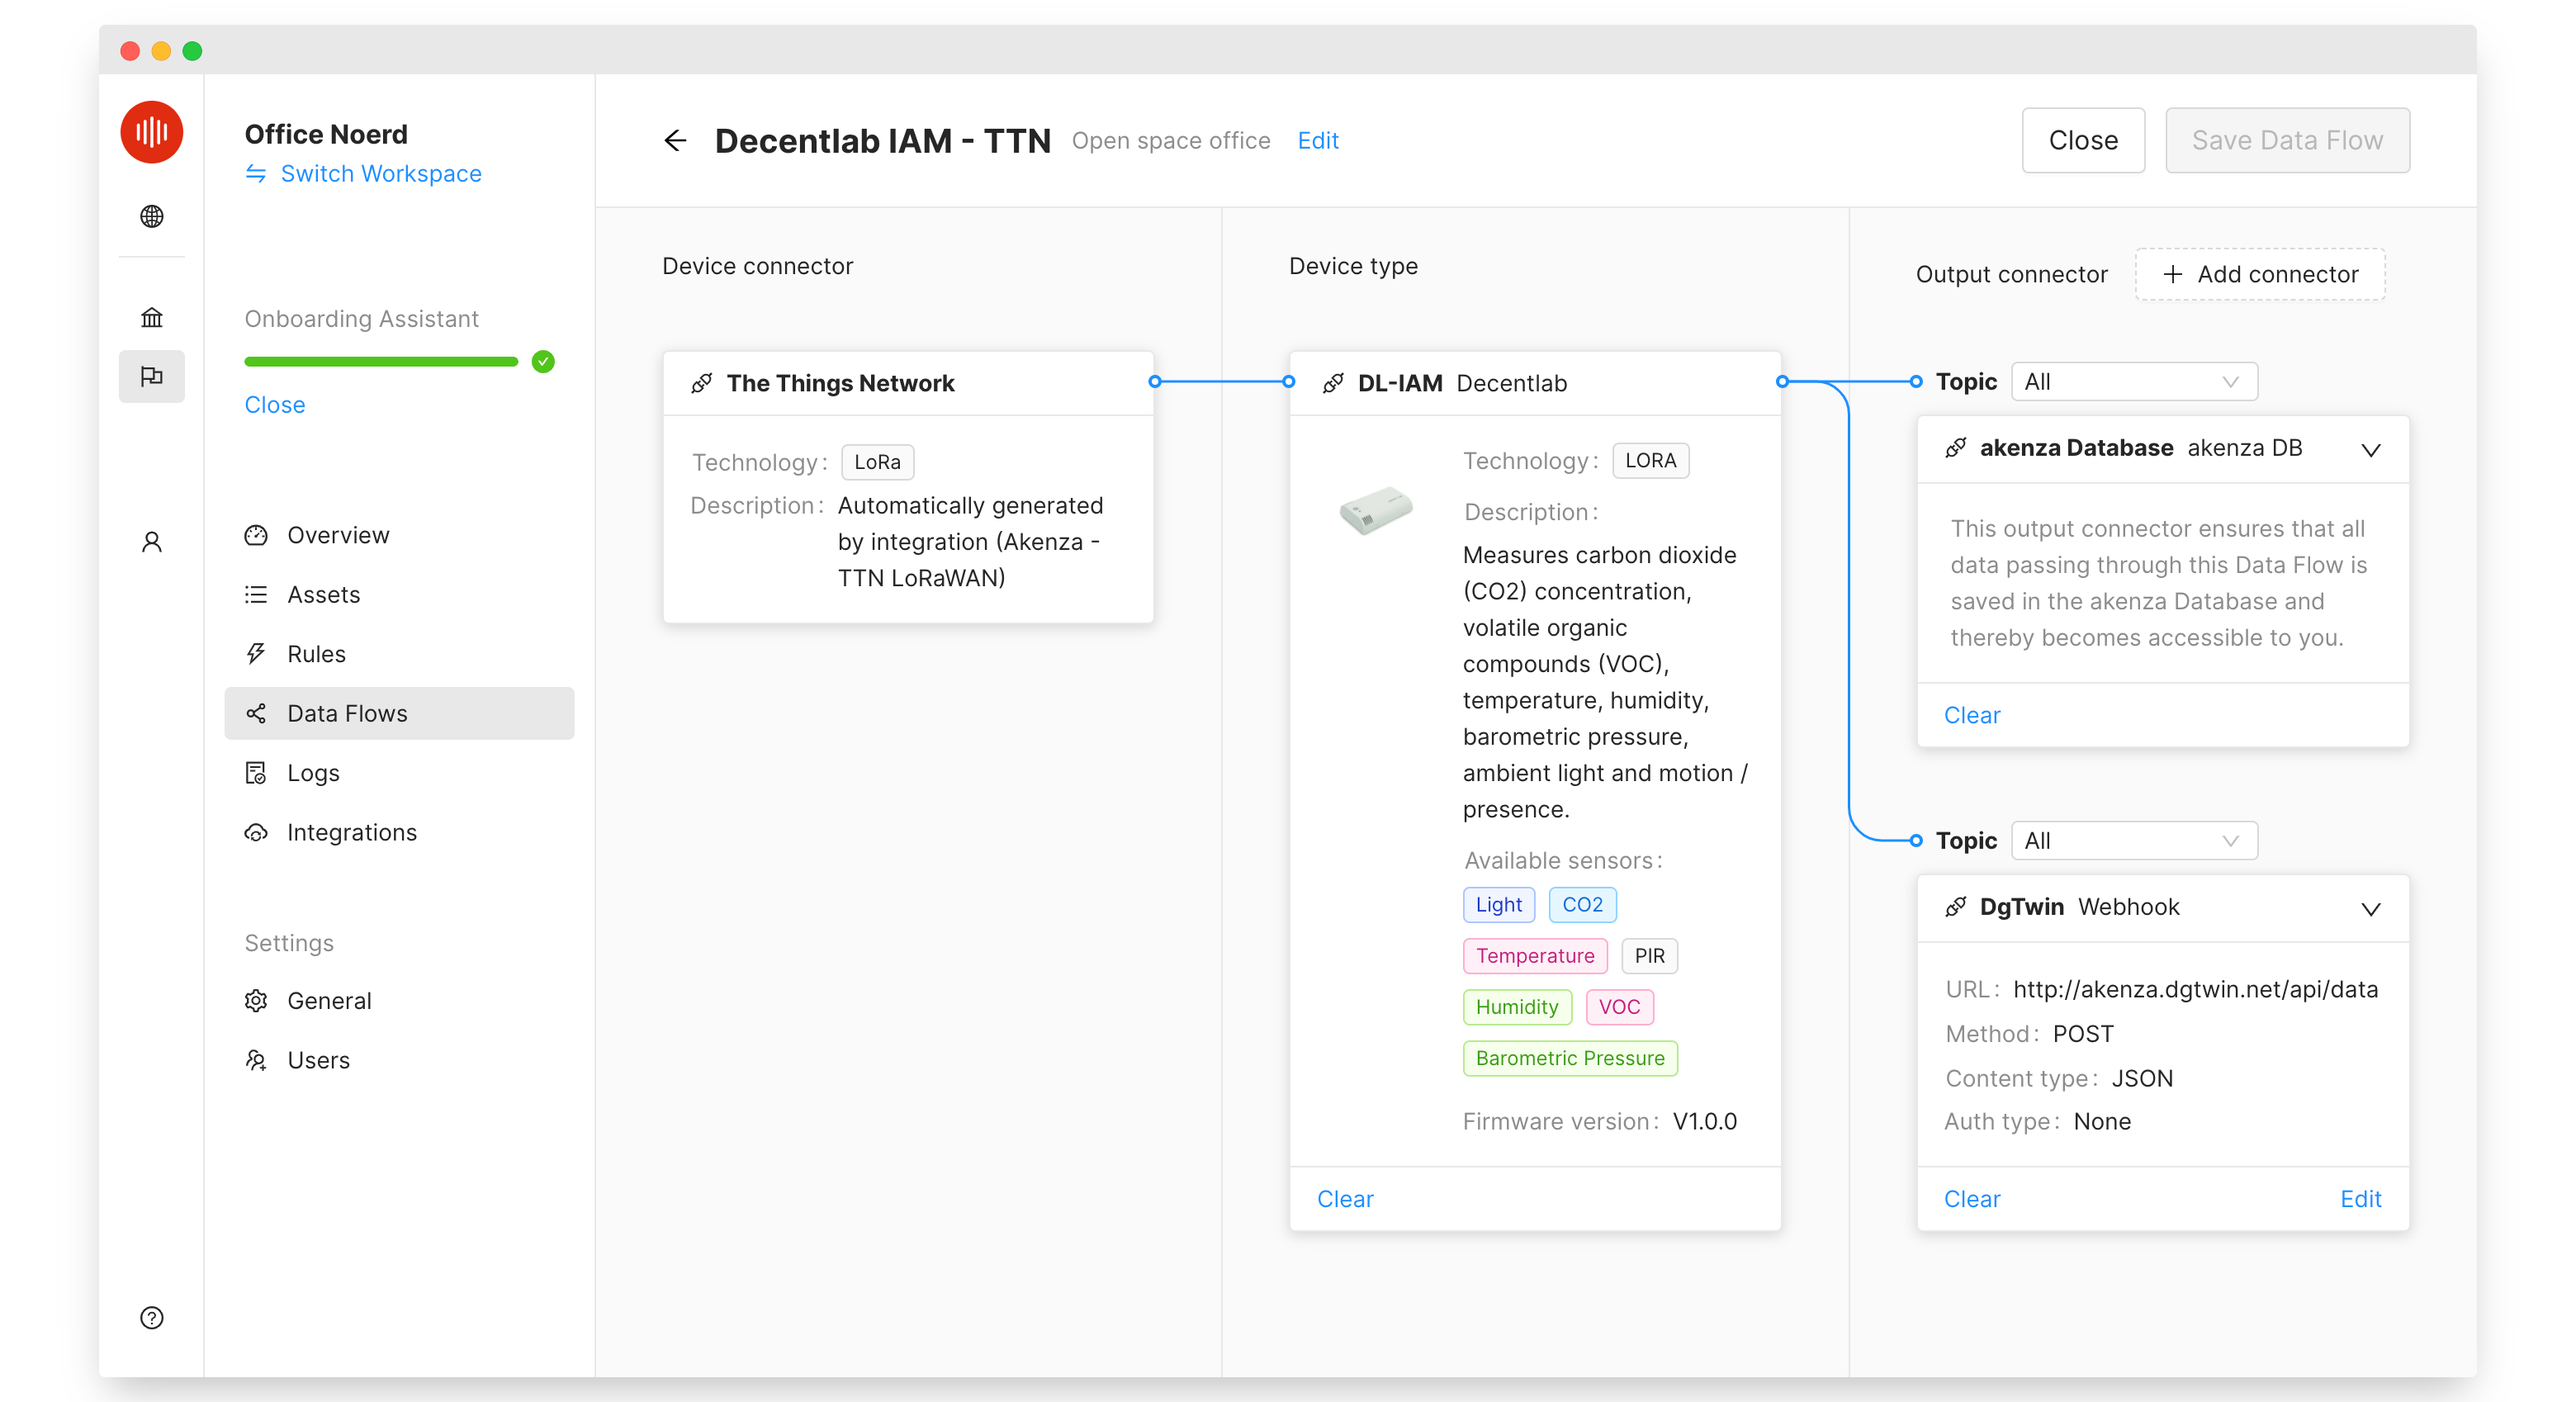
Task: Click Switch Workspace link
Action: tap(381, 174)
